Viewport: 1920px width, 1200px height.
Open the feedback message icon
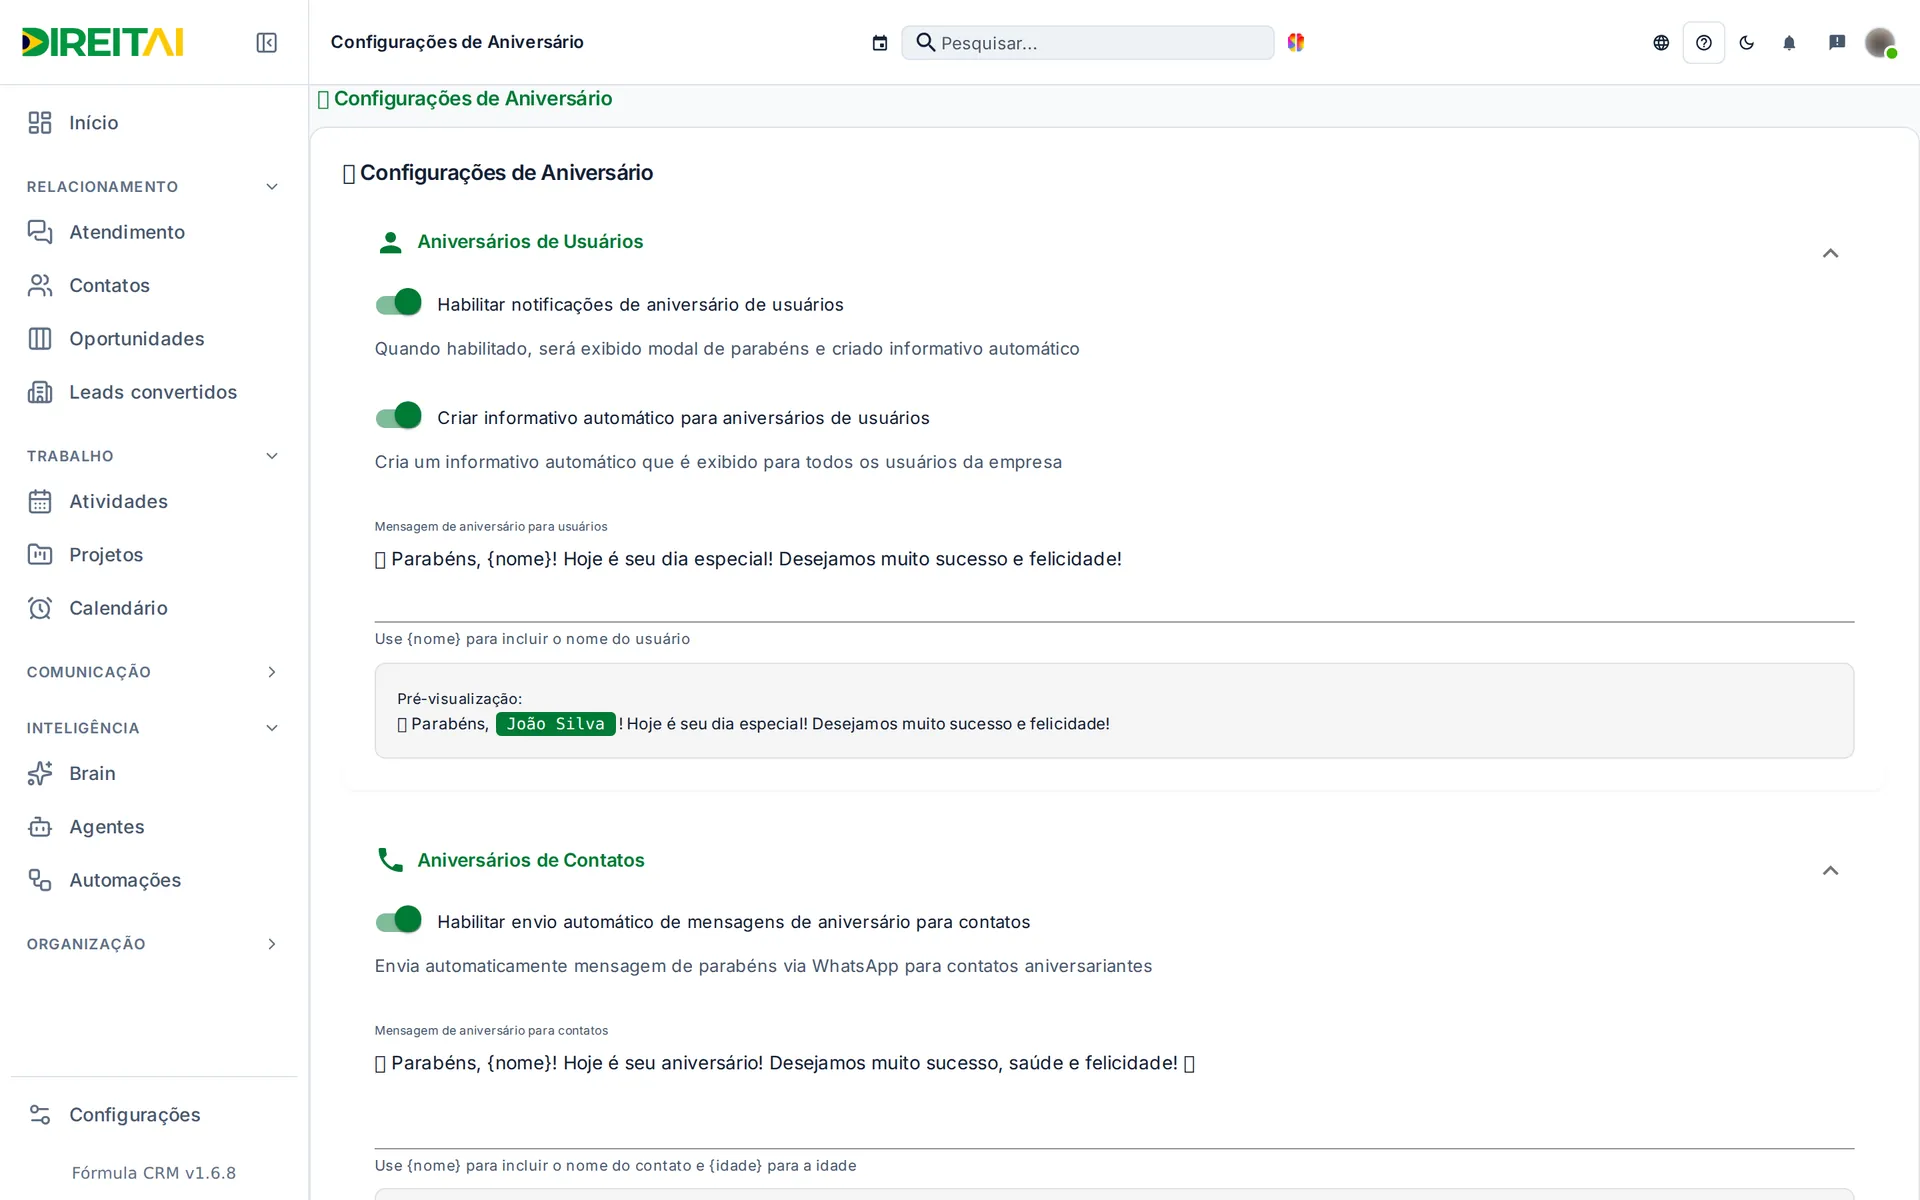point(1837,42)
